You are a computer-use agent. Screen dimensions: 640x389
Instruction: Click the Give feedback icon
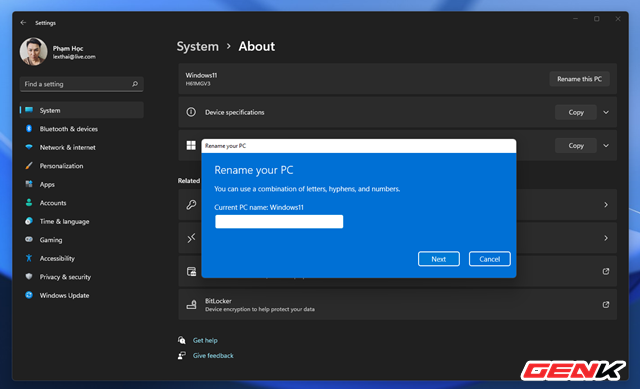(182, 356)
